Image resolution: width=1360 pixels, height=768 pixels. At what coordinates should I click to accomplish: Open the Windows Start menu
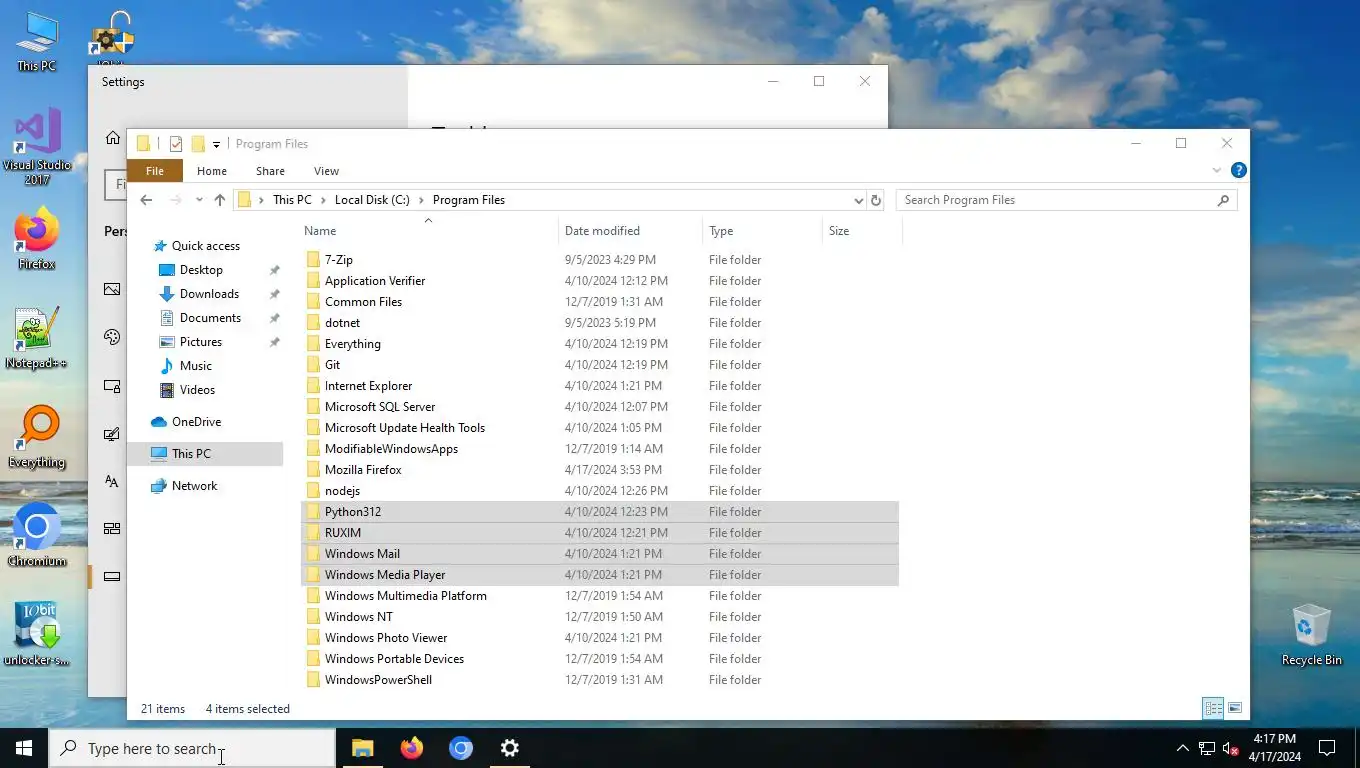click(x=24, y=748)
